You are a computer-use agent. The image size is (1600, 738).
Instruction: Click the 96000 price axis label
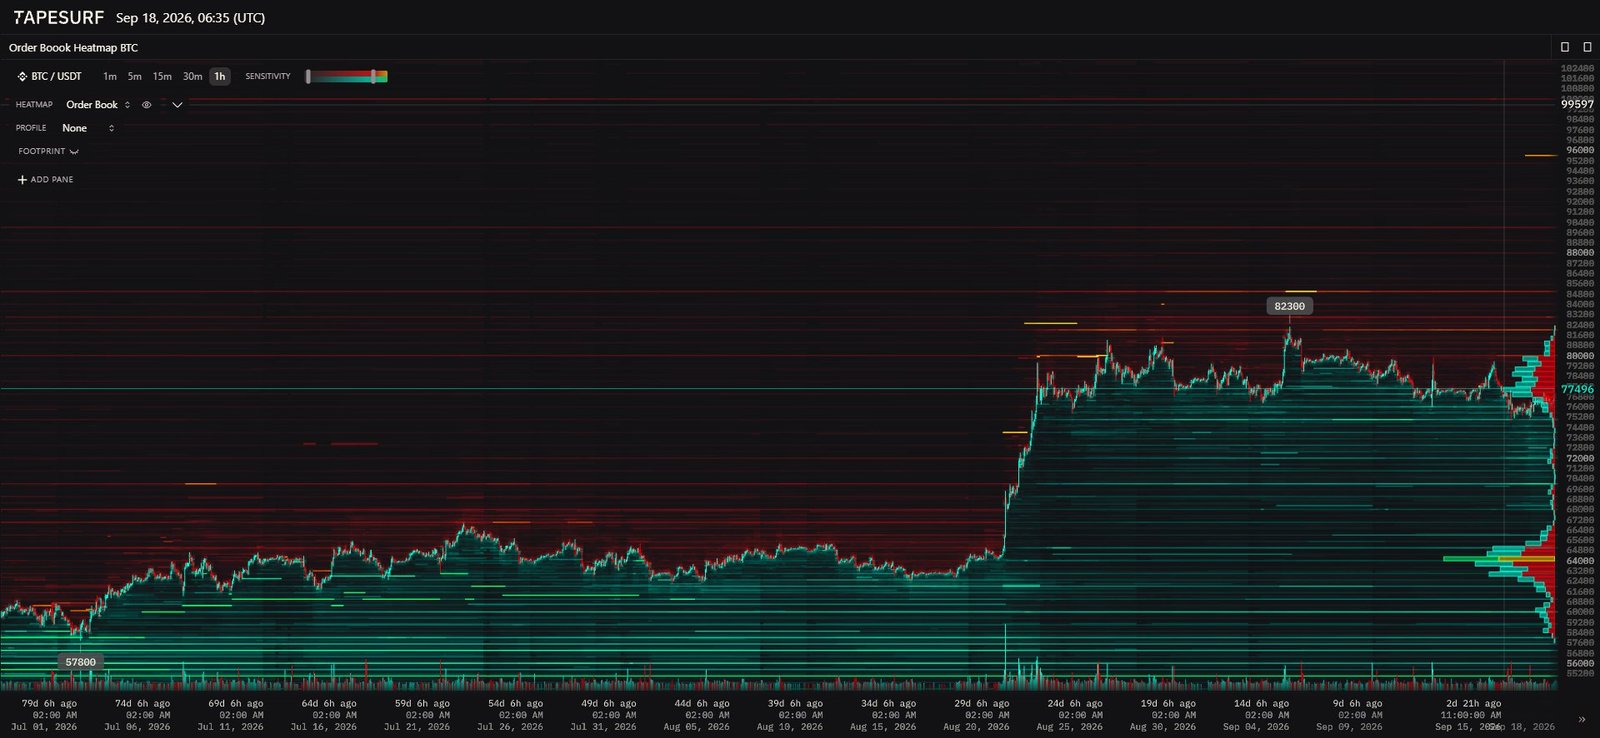point(1580,150)
